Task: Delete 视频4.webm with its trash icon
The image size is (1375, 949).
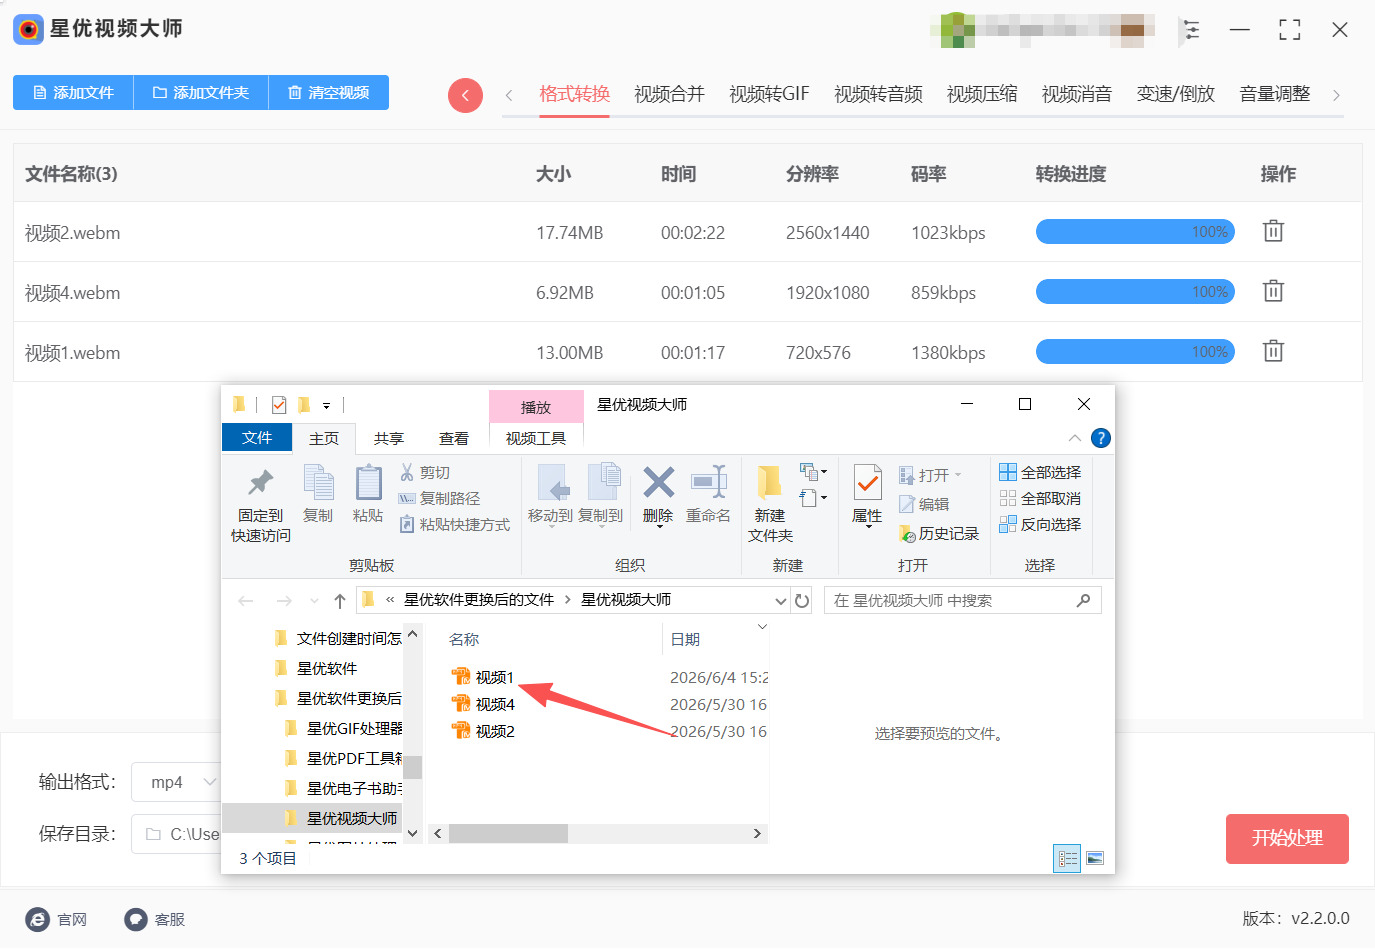Action: (x=1273, y=291)
